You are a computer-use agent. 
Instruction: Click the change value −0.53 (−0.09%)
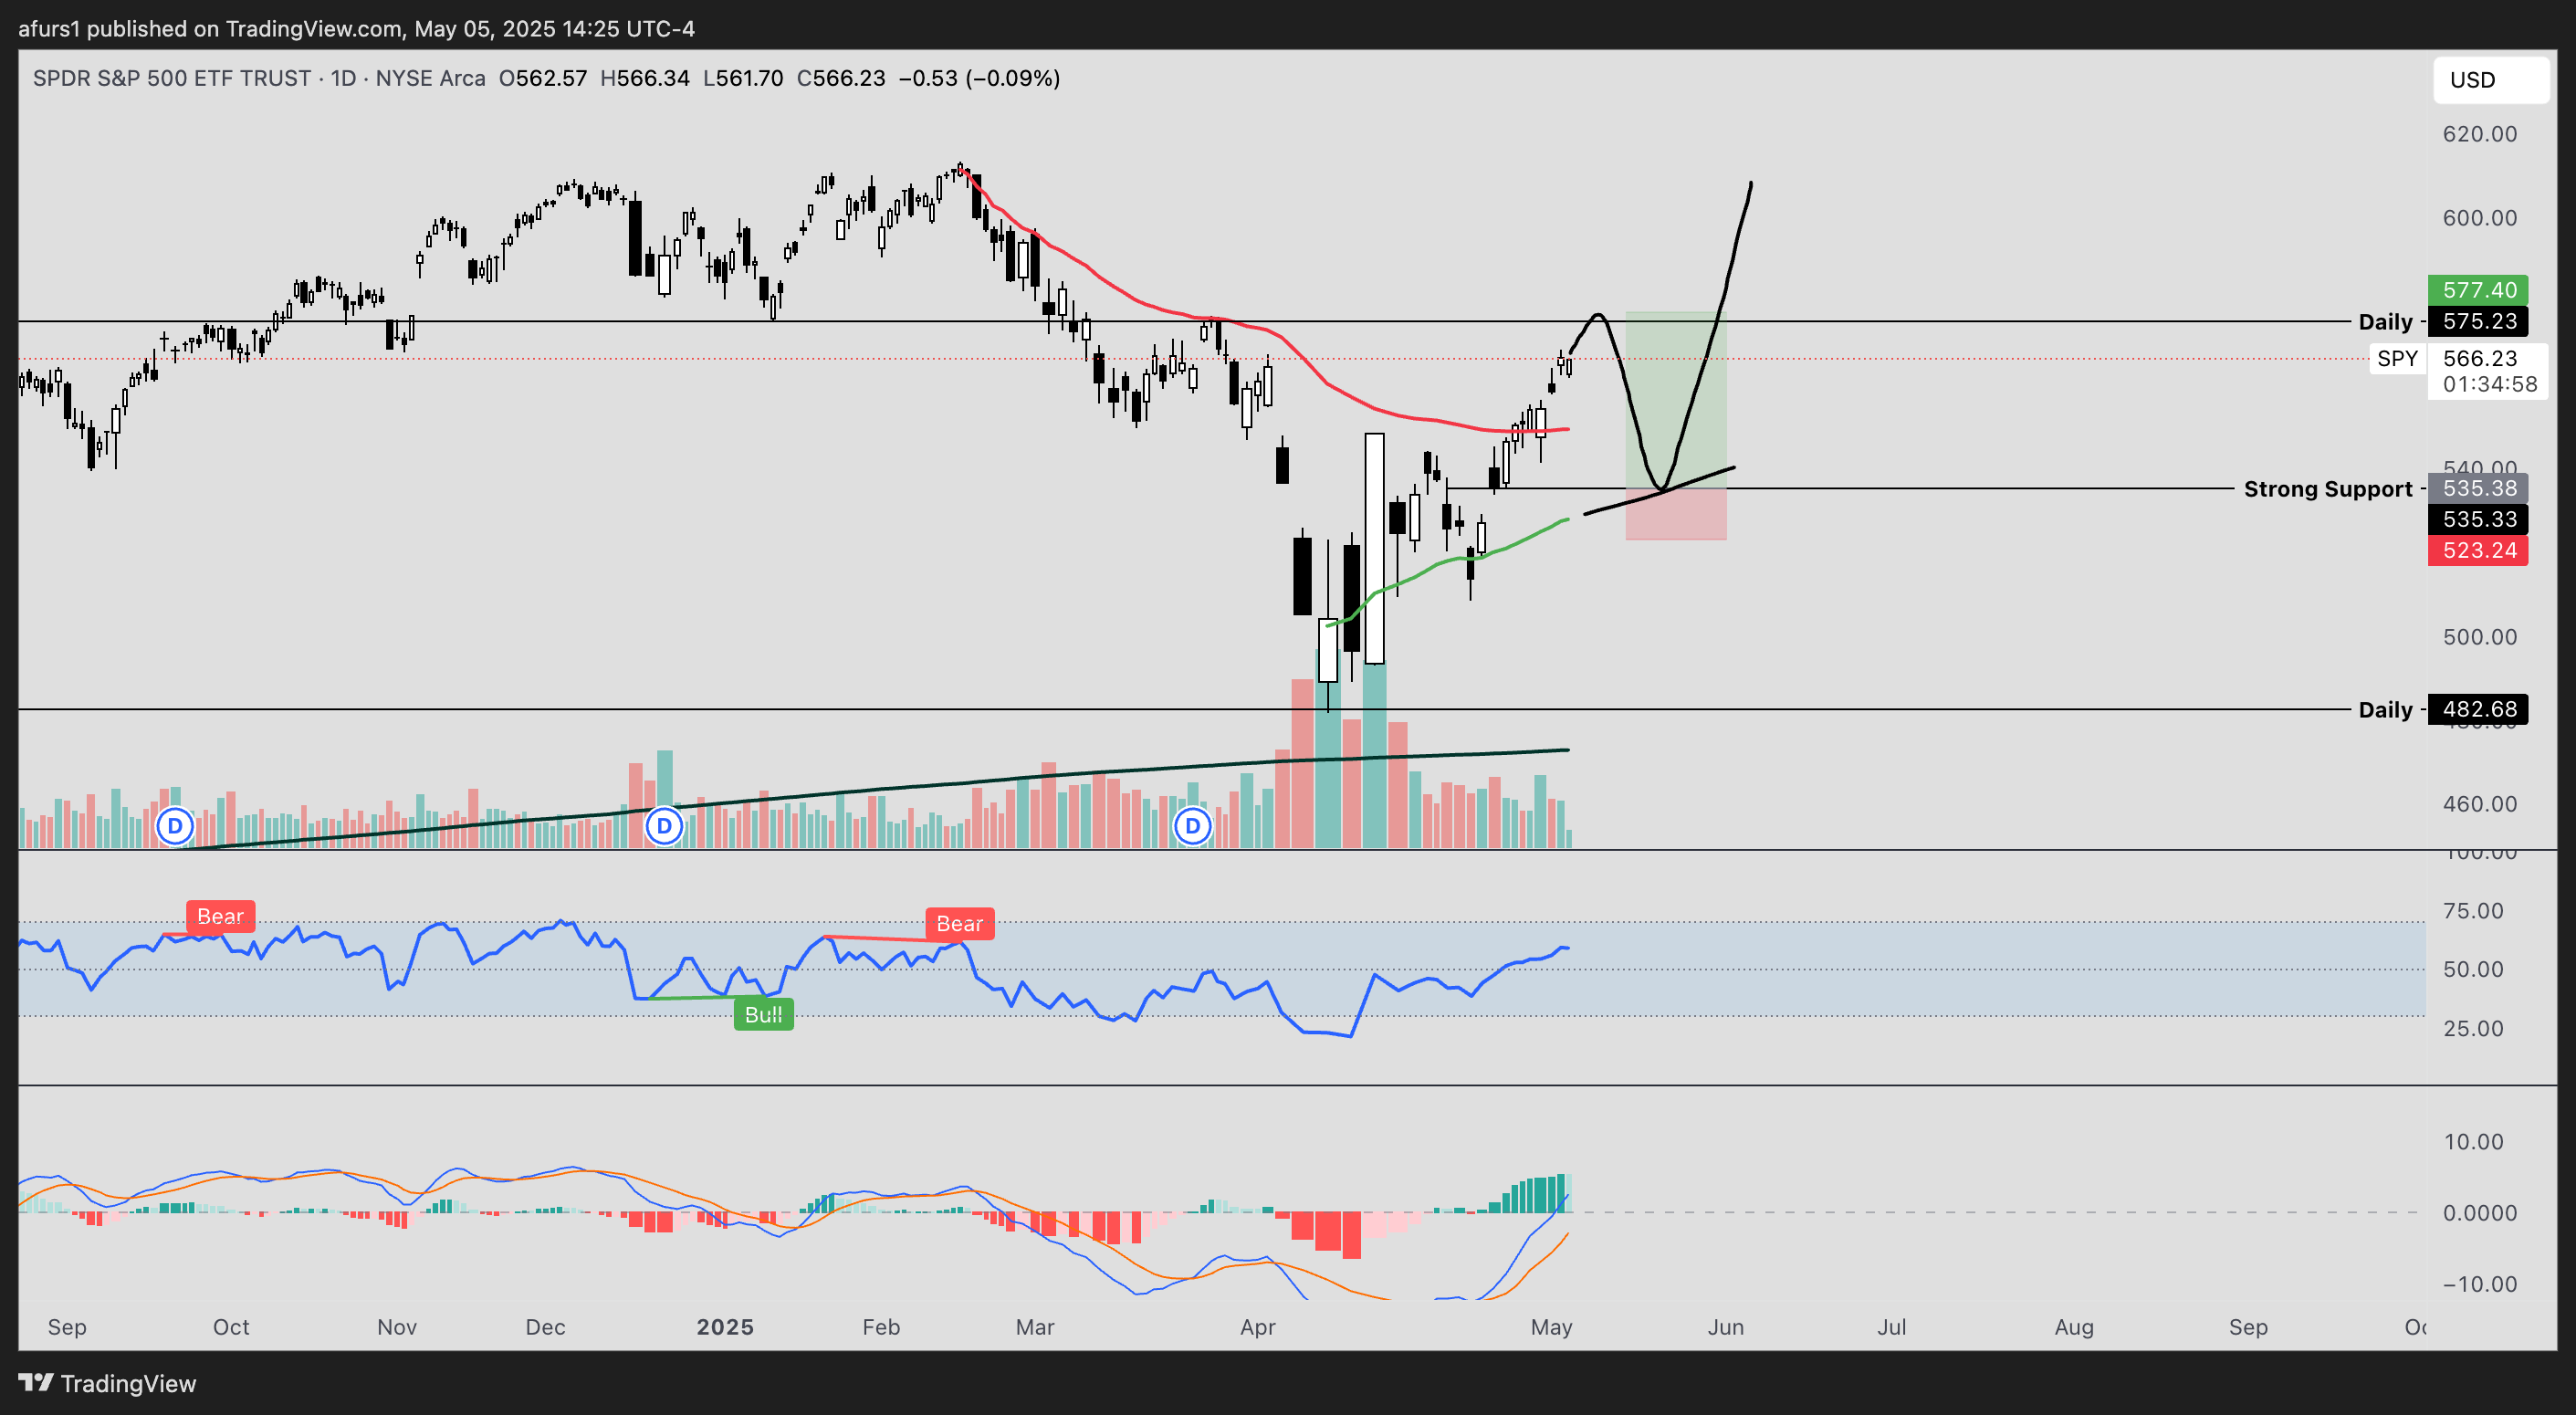point(979,78)
